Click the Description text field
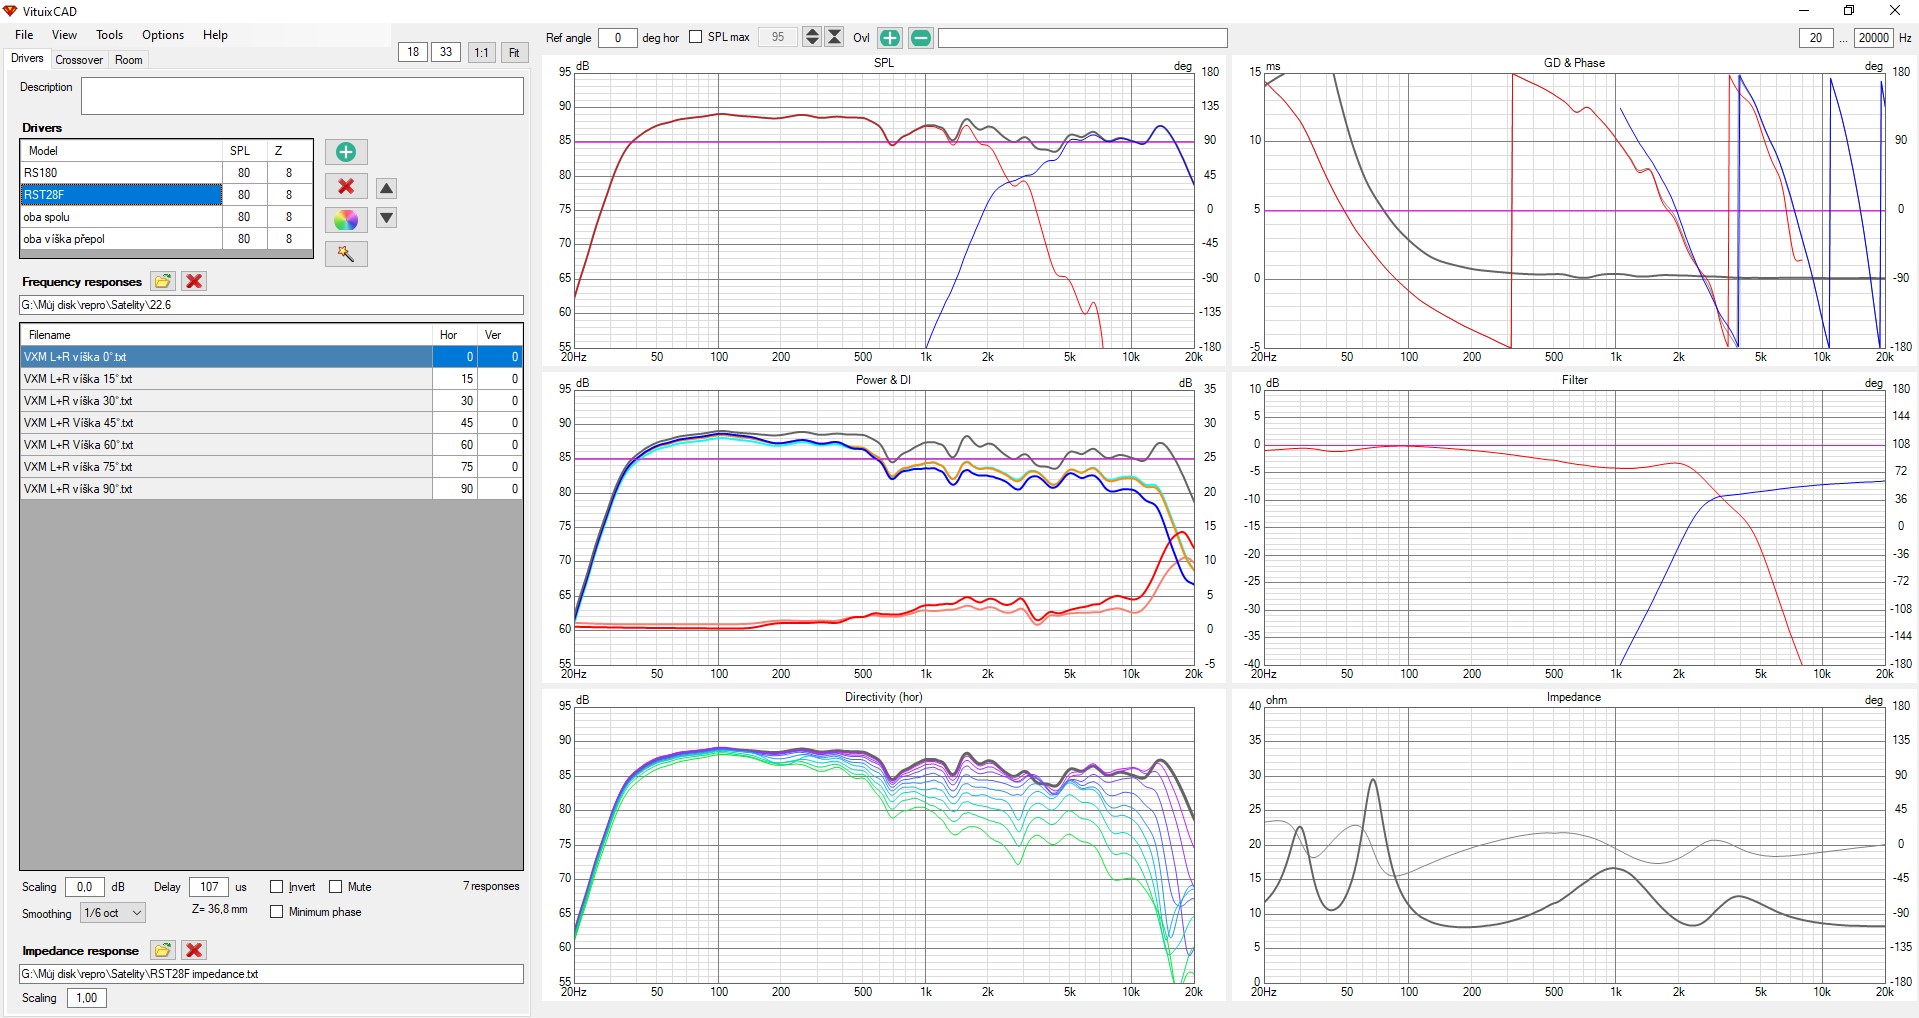1919x1018 pixels. [x=302, y=96]
